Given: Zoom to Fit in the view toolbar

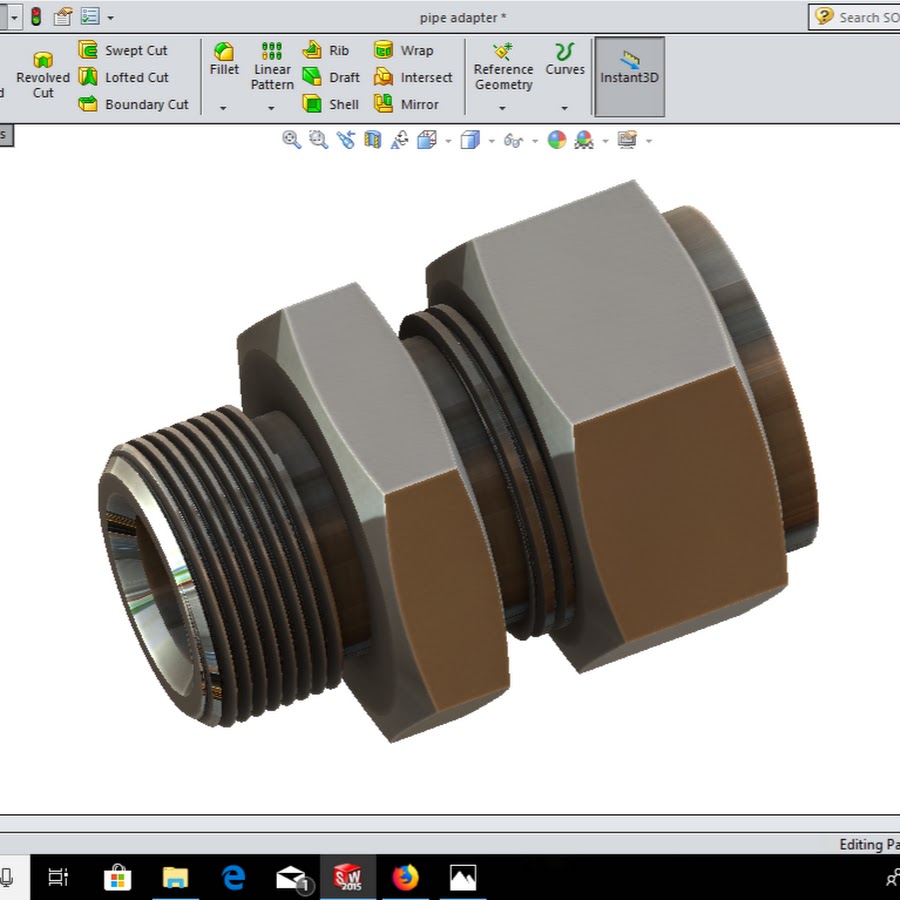Looking at the screenshot, I should click(292, 139).
